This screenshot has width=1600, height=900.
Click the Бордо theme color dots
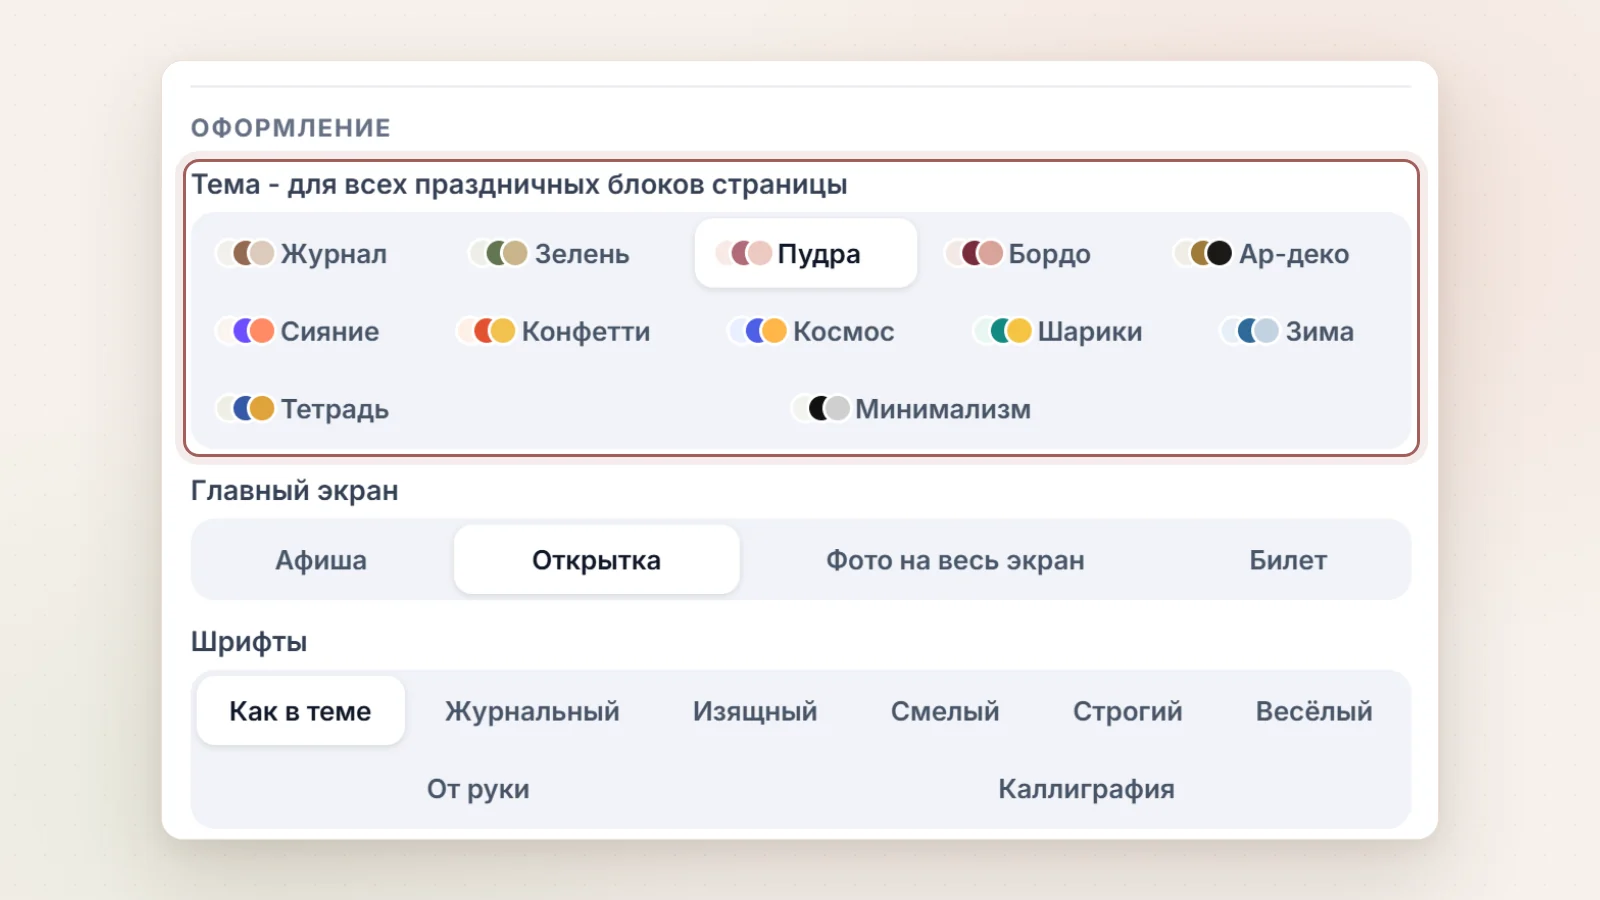pyautogui.click(x=974, y=253)
